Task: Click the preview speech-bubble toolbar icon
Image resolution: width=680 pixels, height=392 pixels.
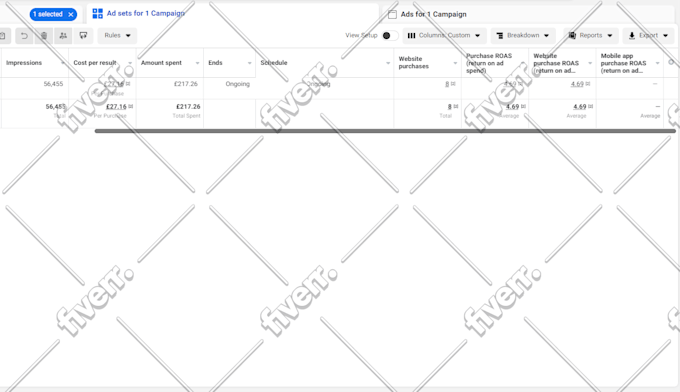Action: (83, 36)
